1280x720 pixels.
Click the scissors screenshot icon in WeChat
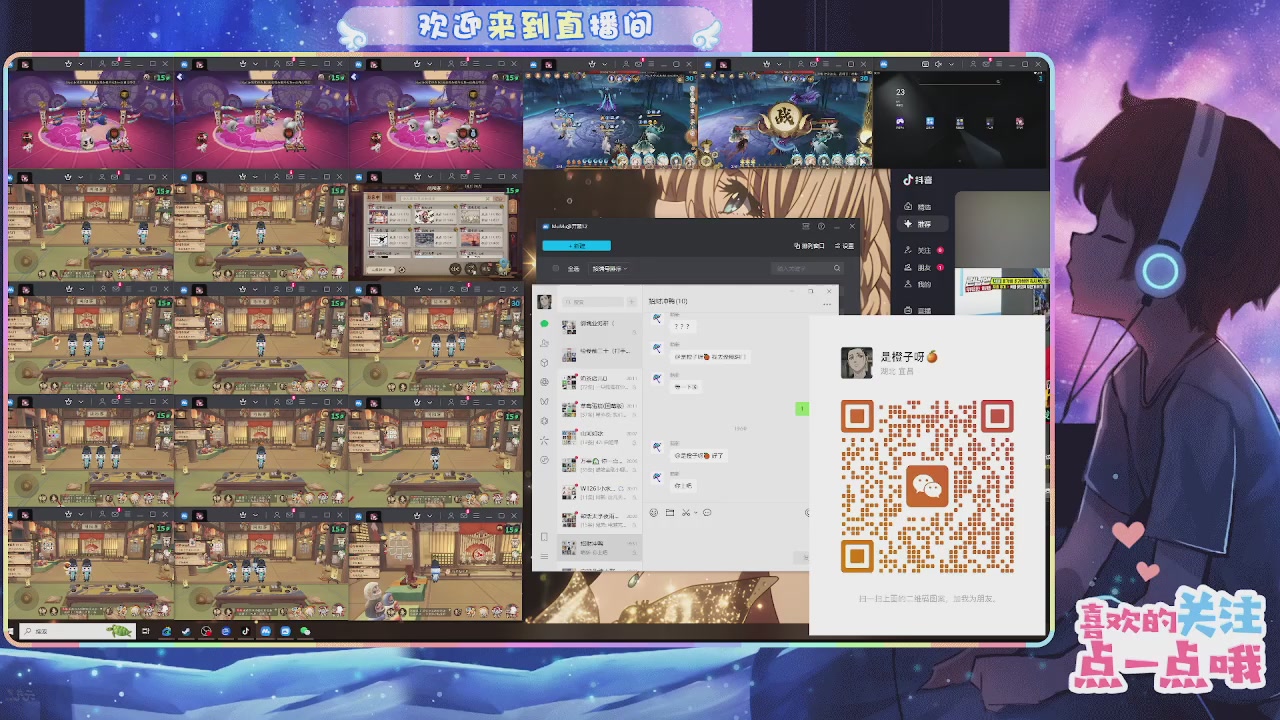point(685,512)
